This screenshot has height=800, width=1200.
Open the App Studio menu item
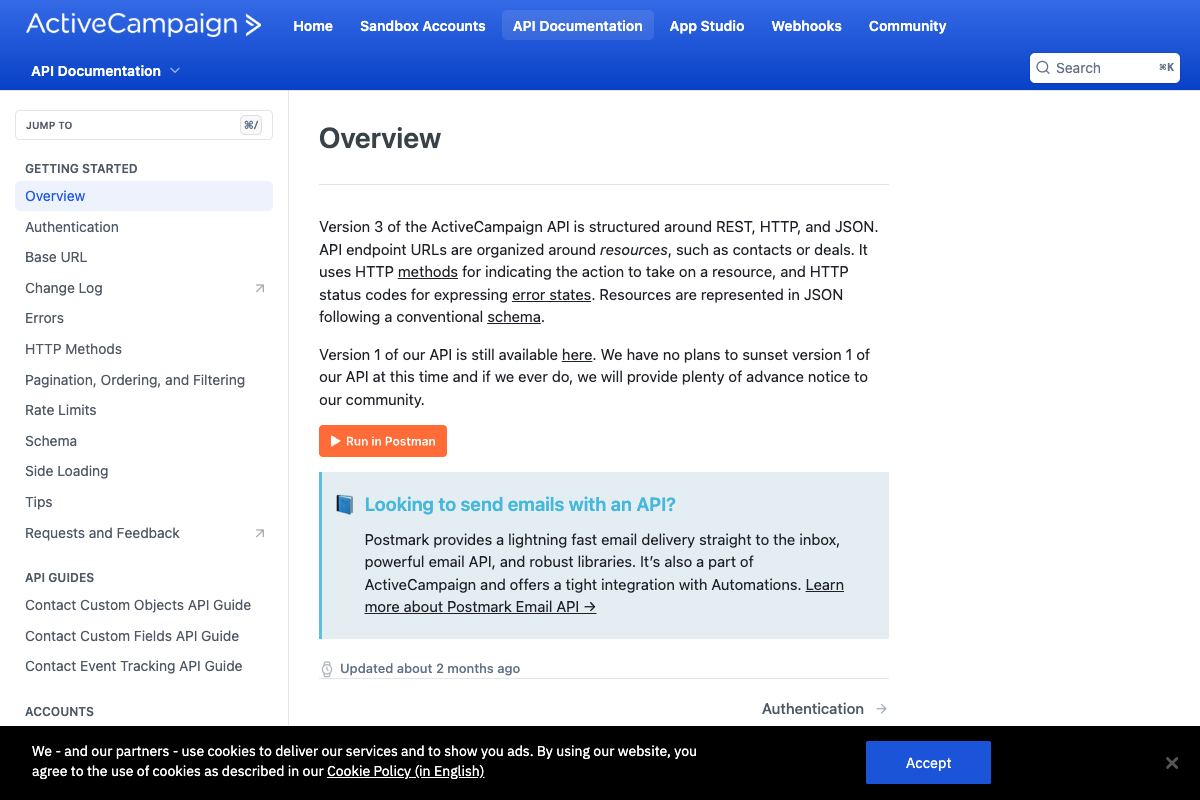[707, 26]
